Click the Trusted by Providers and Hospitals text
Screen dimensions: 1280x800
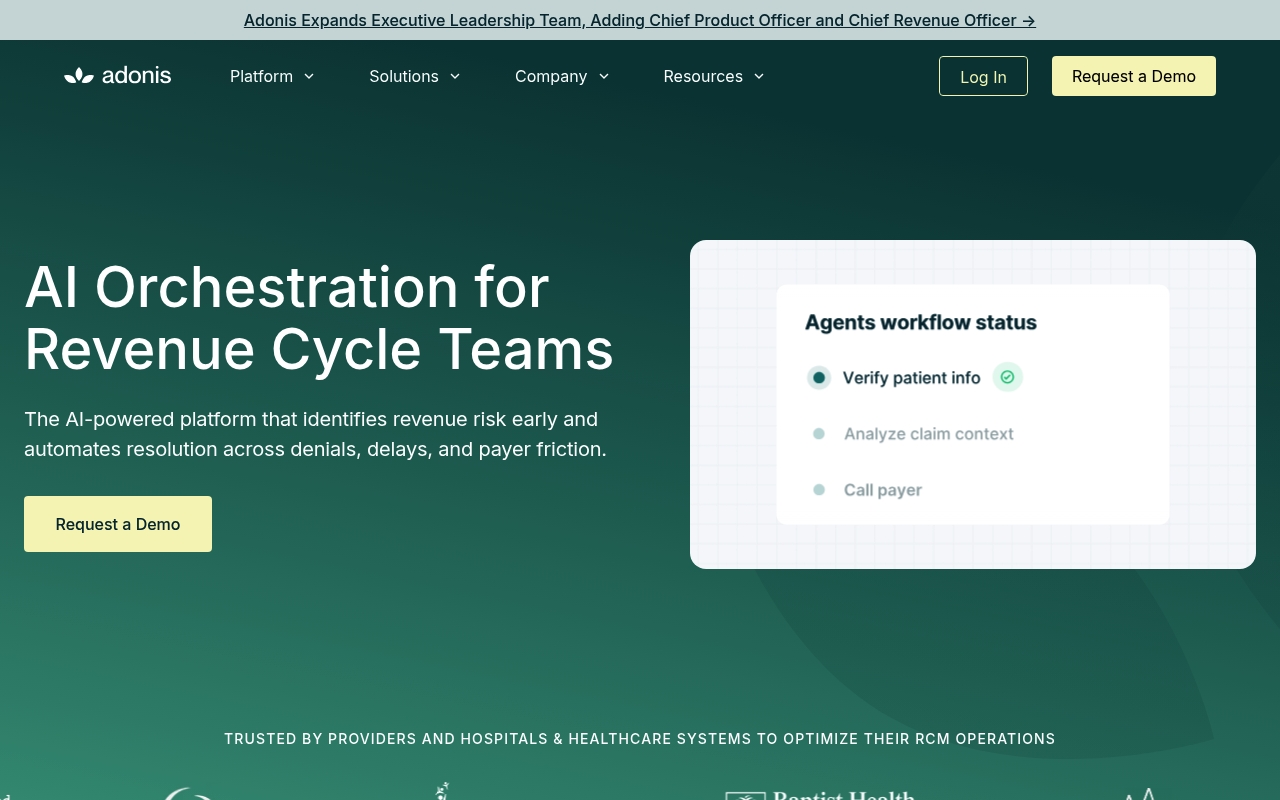[640, 739]
